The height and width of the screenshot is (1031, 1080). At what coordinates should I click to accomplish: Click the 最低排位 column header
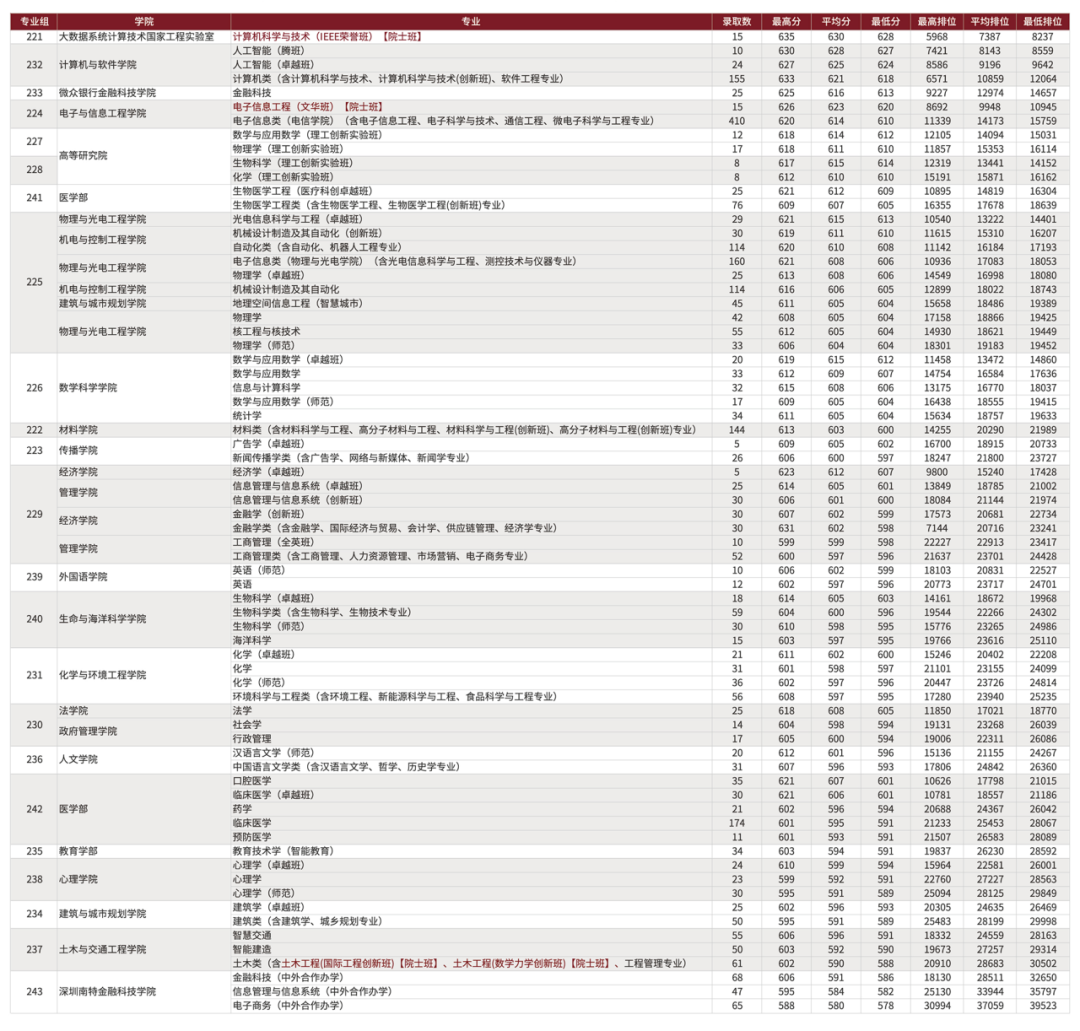(1043, 21)
